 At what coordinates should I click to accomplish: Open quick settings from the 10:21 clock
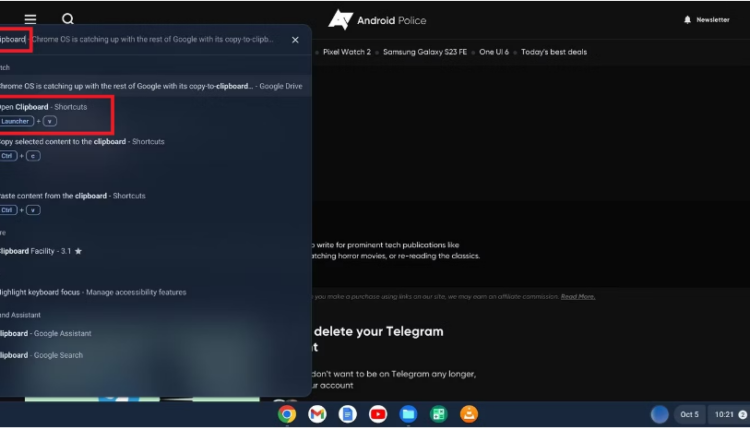tap(729, 415)
